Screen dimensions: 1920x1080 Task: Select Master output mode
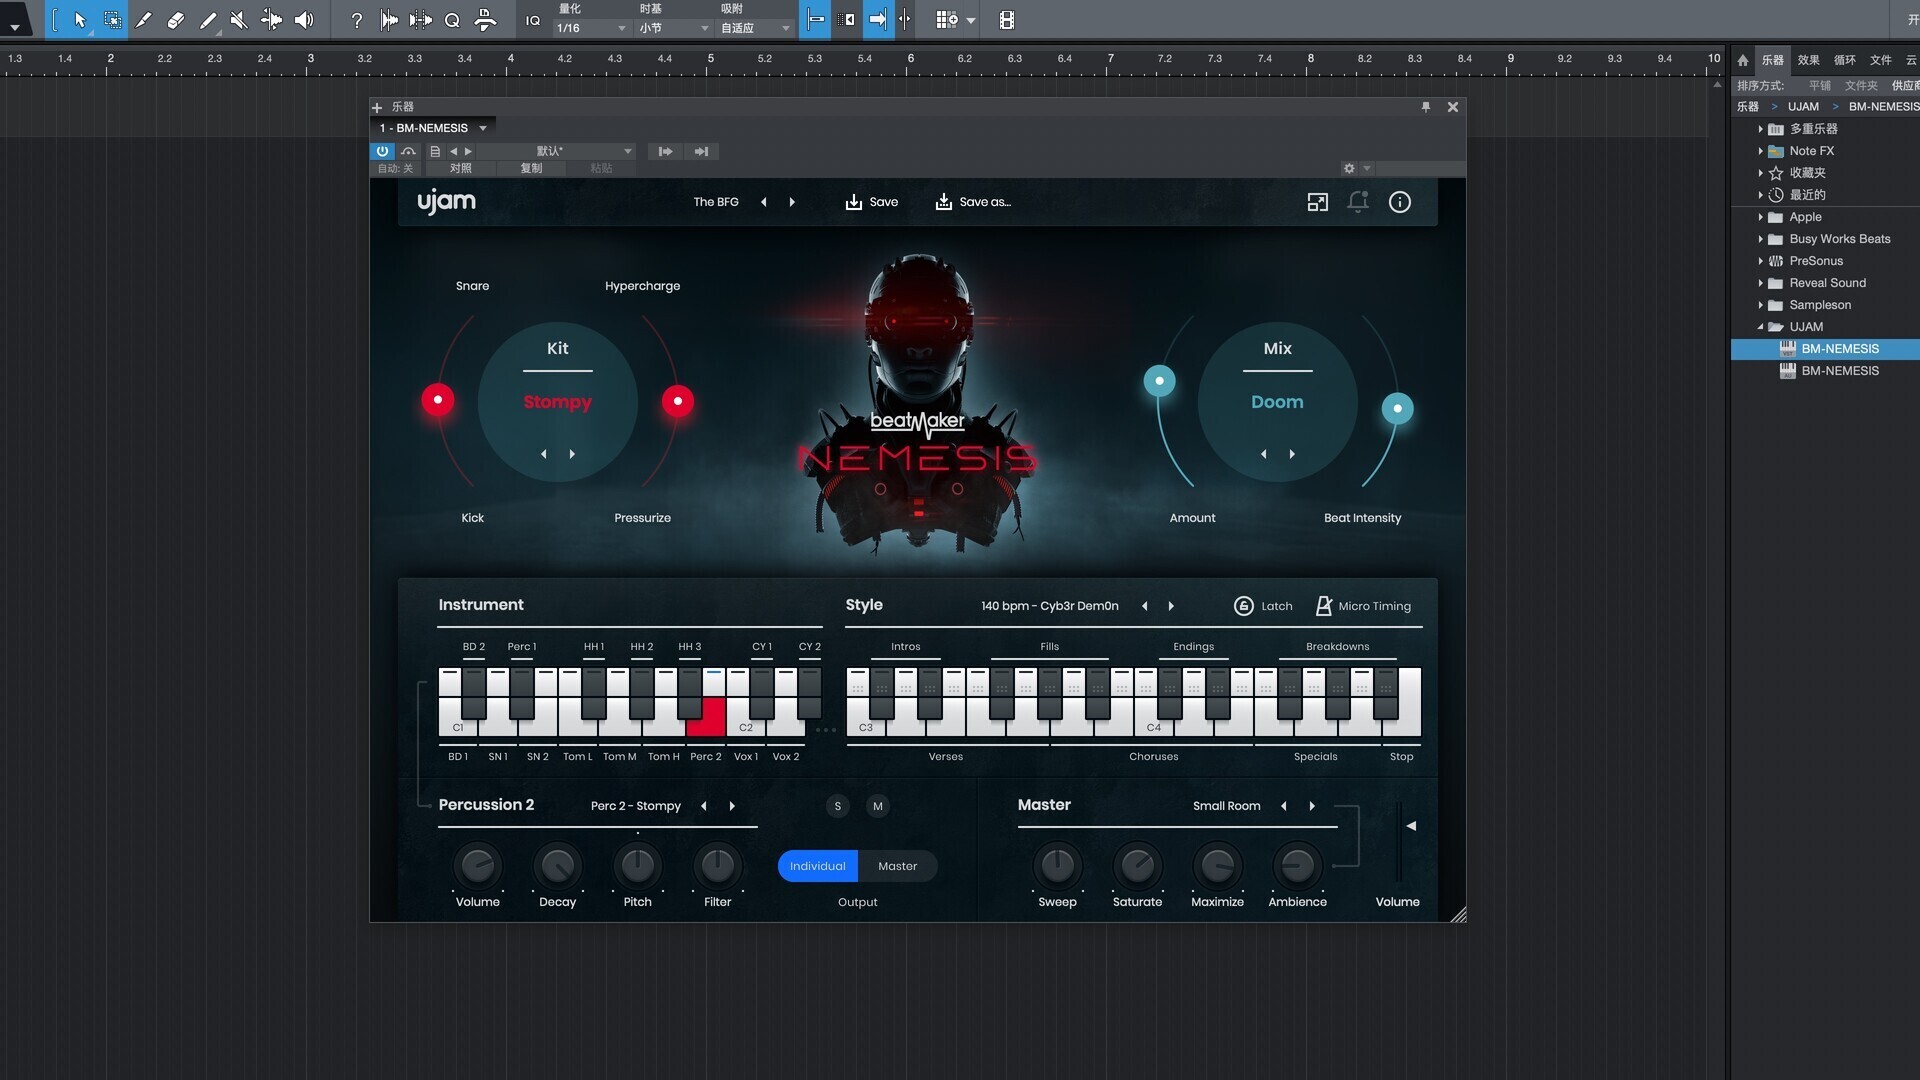point(897,866)
